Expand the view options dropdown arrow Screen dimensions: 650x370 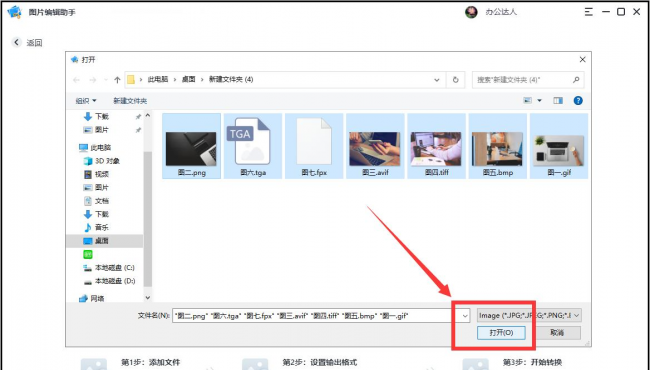coord(539,100)
